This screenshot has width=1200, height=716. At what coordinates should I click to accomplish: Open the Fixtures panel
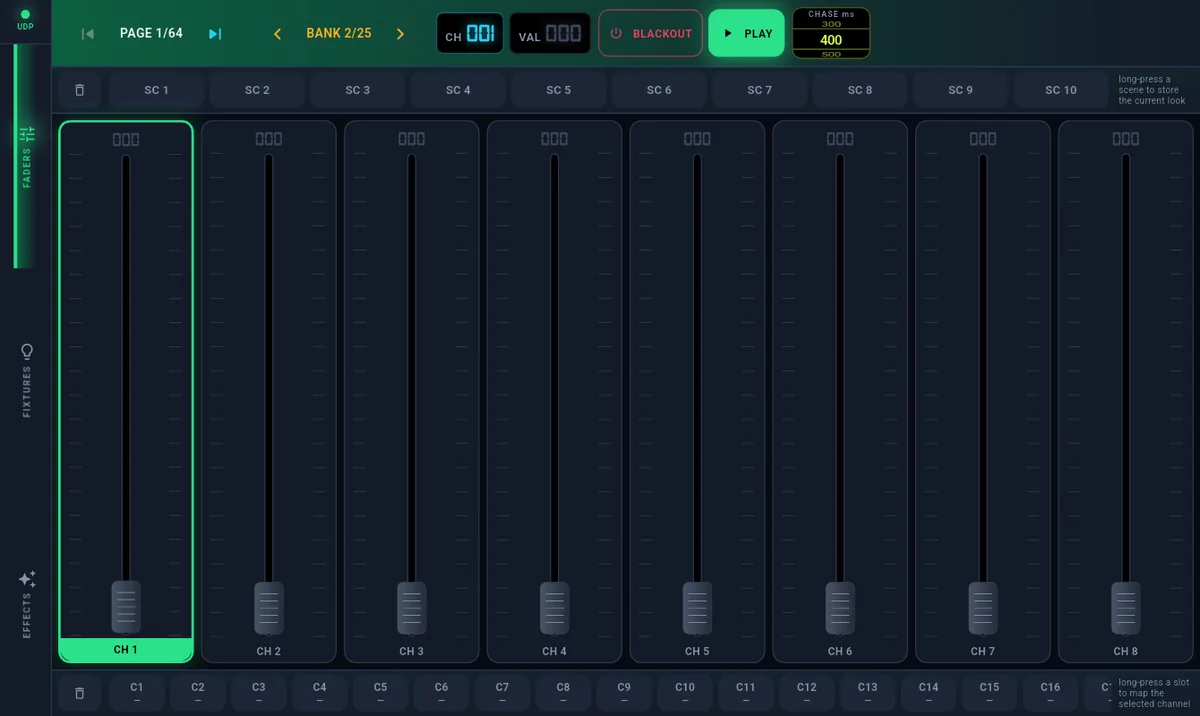coord(27,380)
